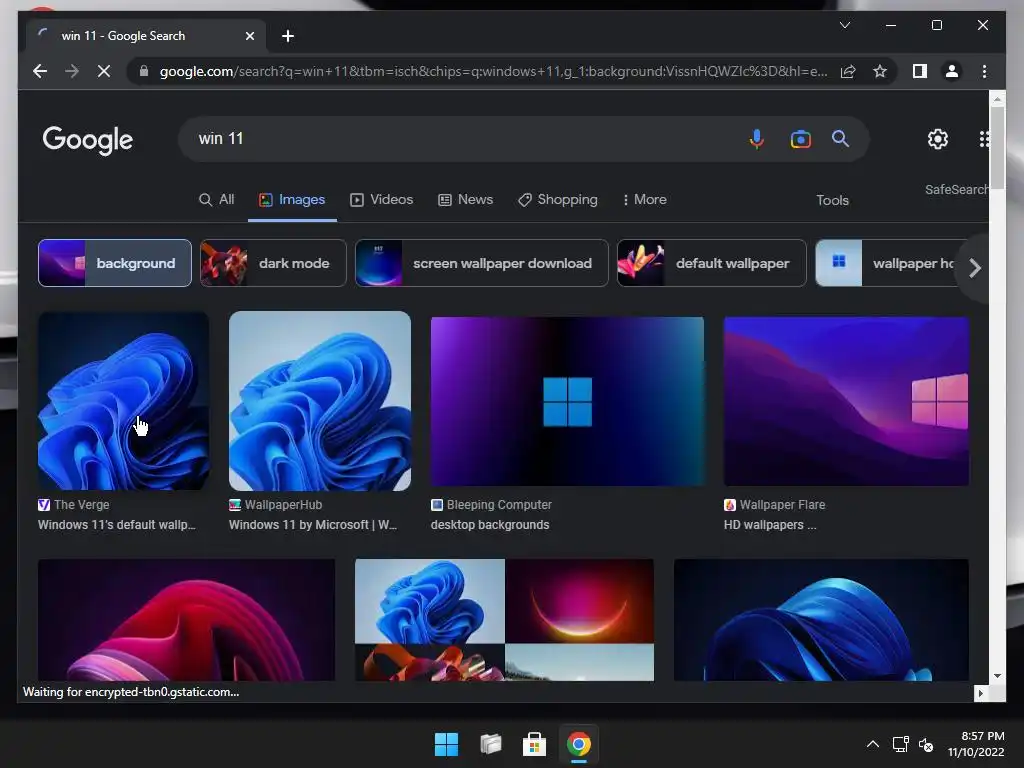1024x768 pixels.
Task: Open a new tab with plus button
Action: 288,36
